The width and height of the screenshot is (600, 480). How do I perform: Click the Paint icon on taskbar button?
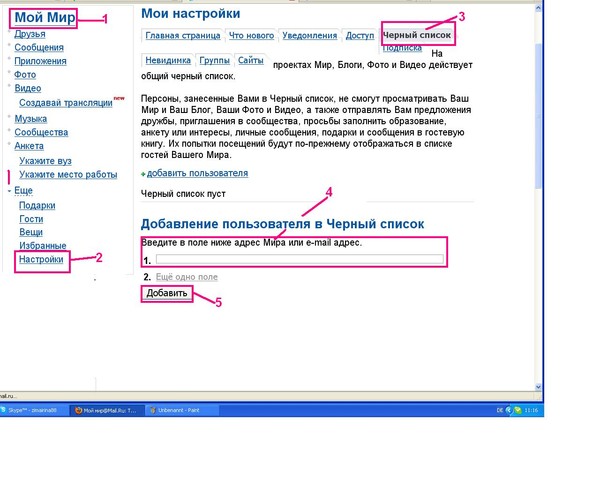153,410
